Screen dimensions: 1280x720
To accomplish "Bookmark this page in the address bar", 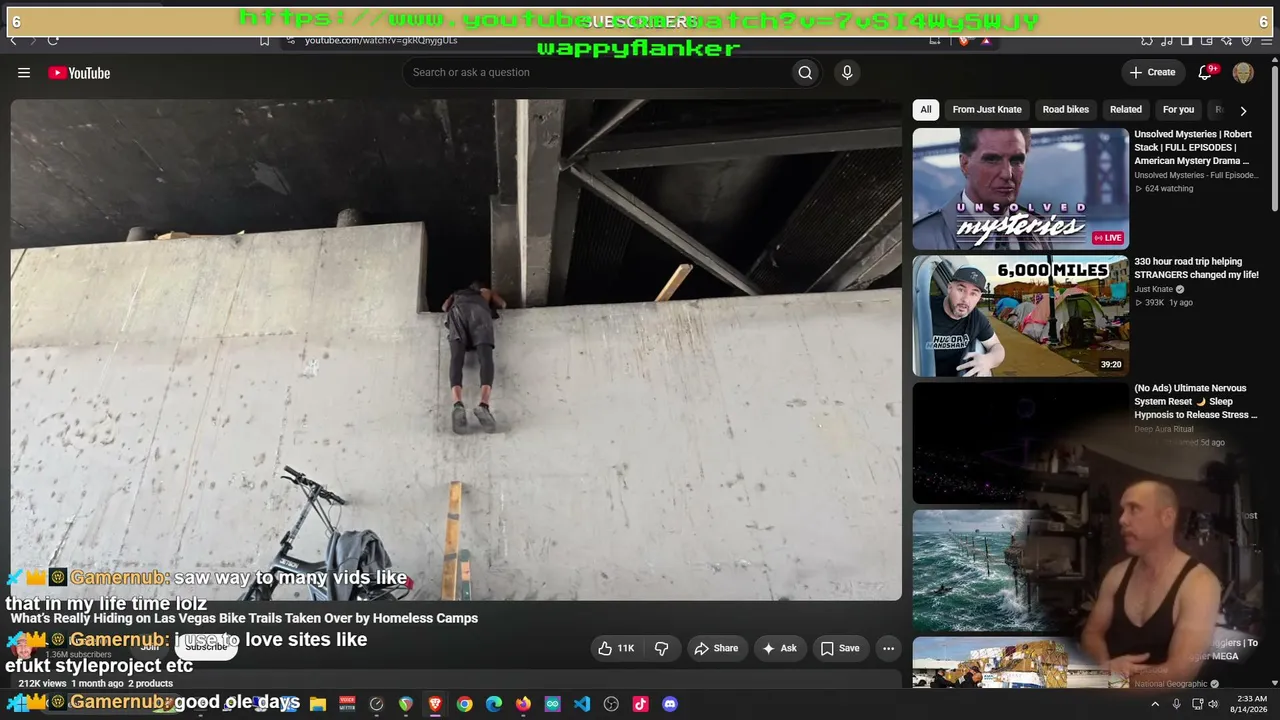I will click(264, 40).
